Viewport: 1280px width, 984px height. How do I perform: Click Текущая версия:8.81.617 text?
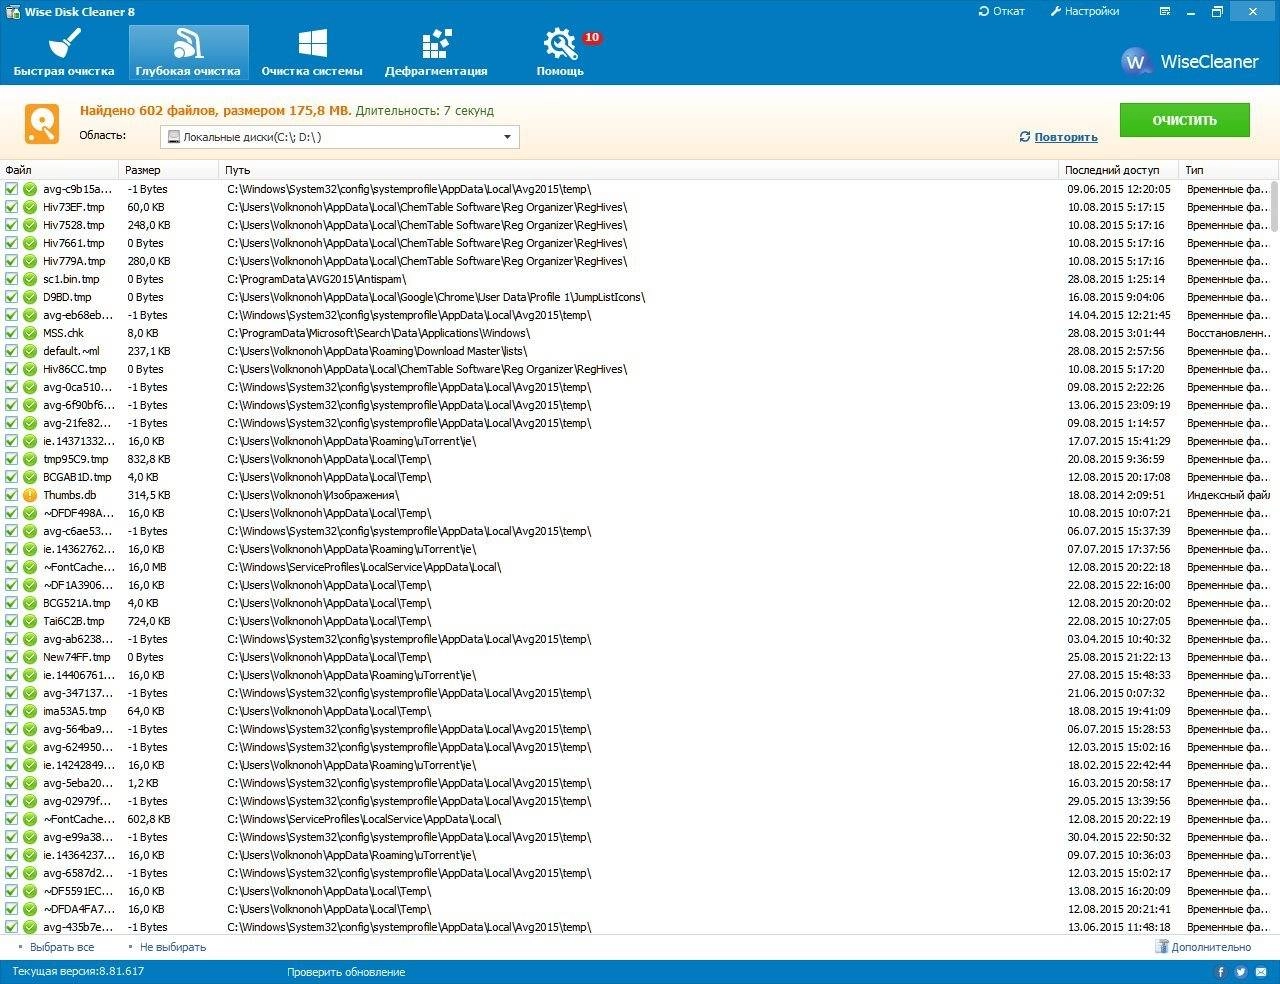(78, 972)
